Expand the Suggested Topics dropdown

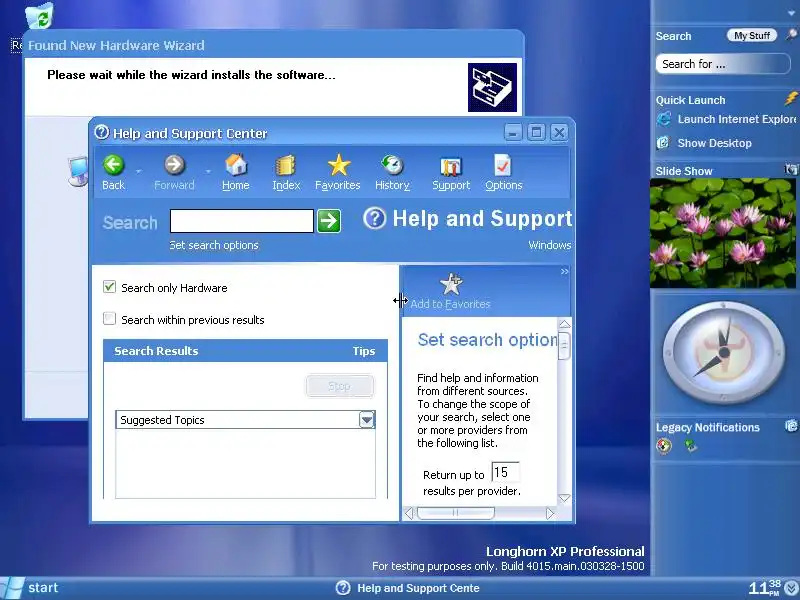coord(366,420)
